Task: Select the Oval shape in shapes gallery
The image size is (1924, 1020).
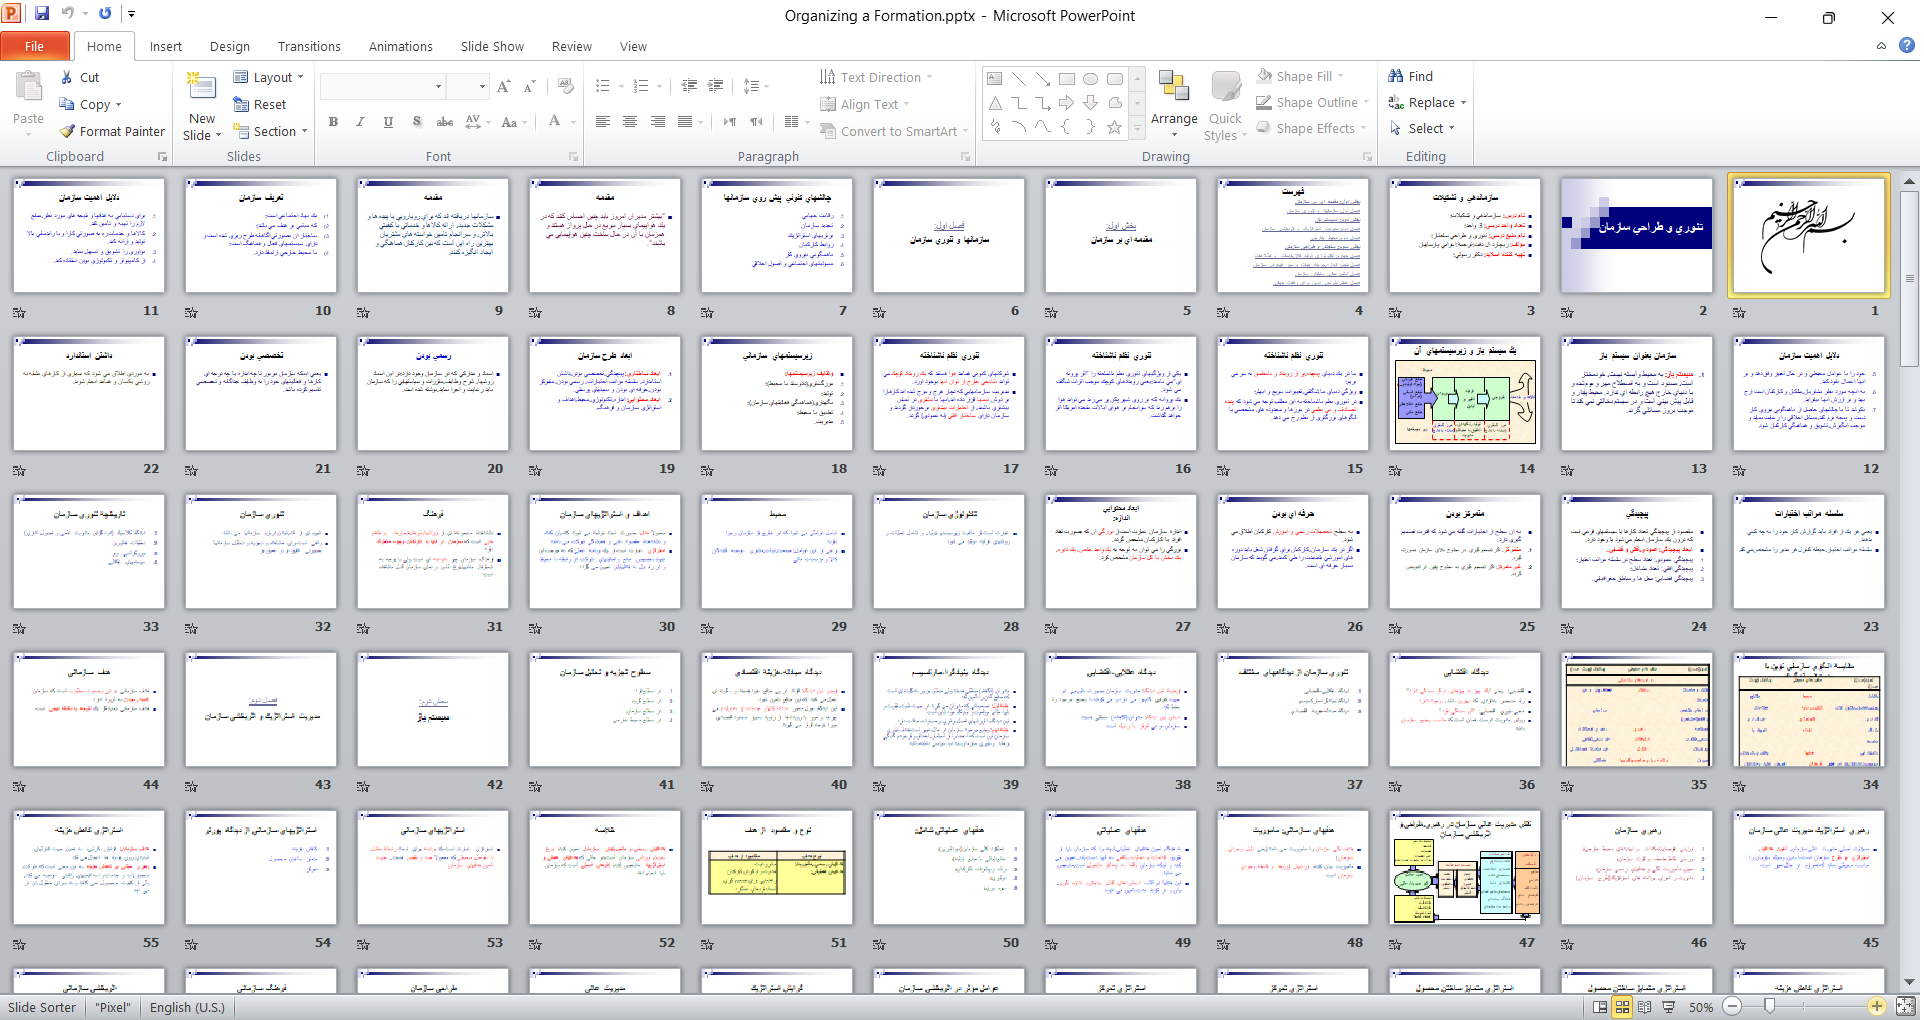Action: click(x=1091, y=79)
